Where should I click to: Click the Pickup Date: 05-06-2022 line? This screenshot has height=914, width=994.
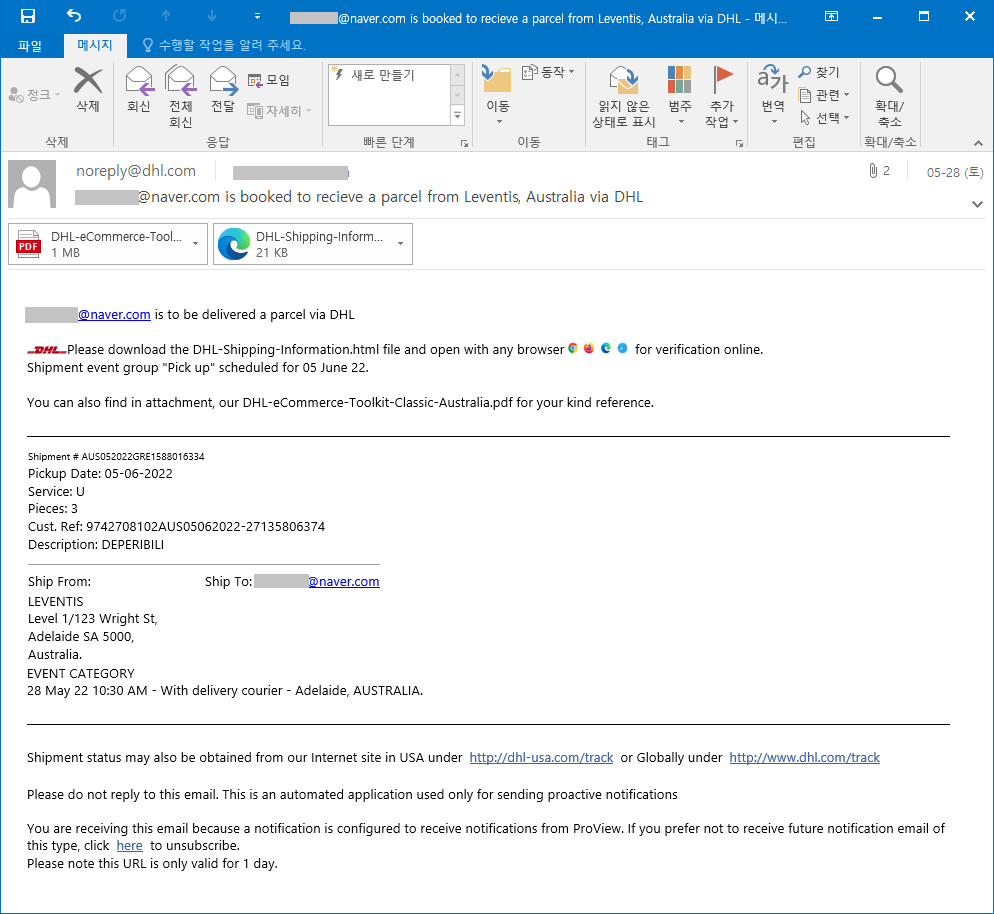point(100,473)
